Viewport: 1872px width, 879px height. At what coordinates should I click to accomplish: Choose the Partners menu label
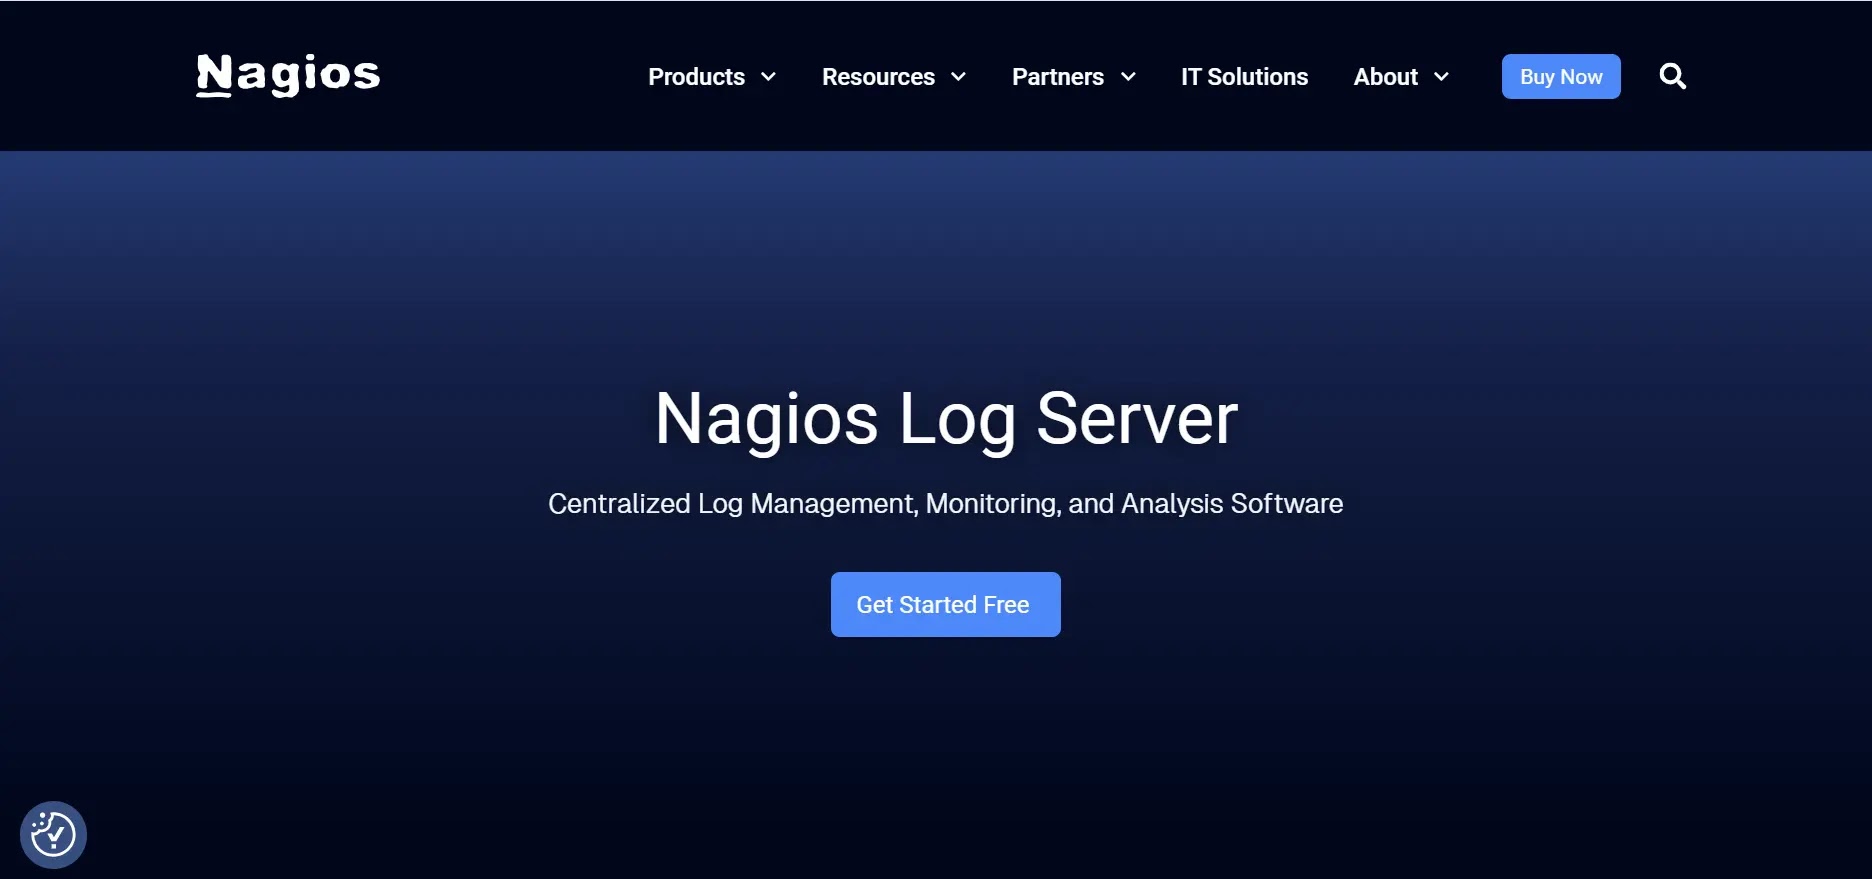point(1057,77)
